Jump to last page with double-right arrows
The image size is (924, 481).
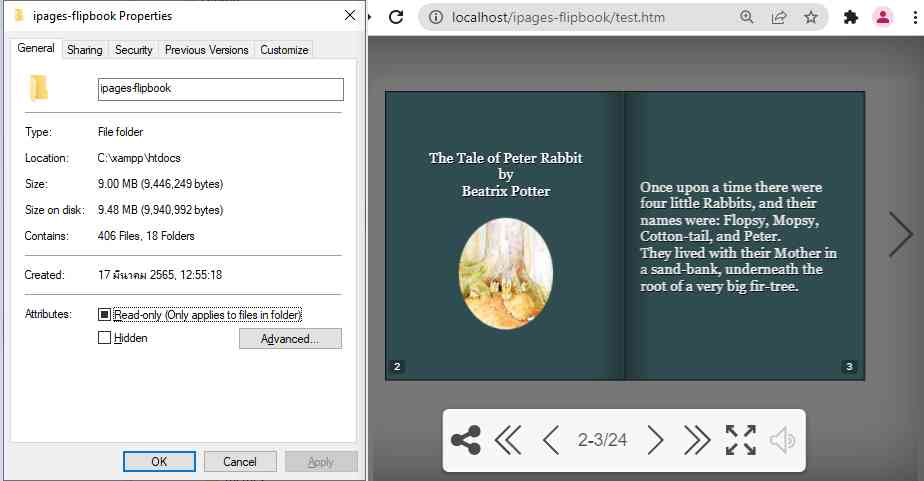(x=697, y=440)
